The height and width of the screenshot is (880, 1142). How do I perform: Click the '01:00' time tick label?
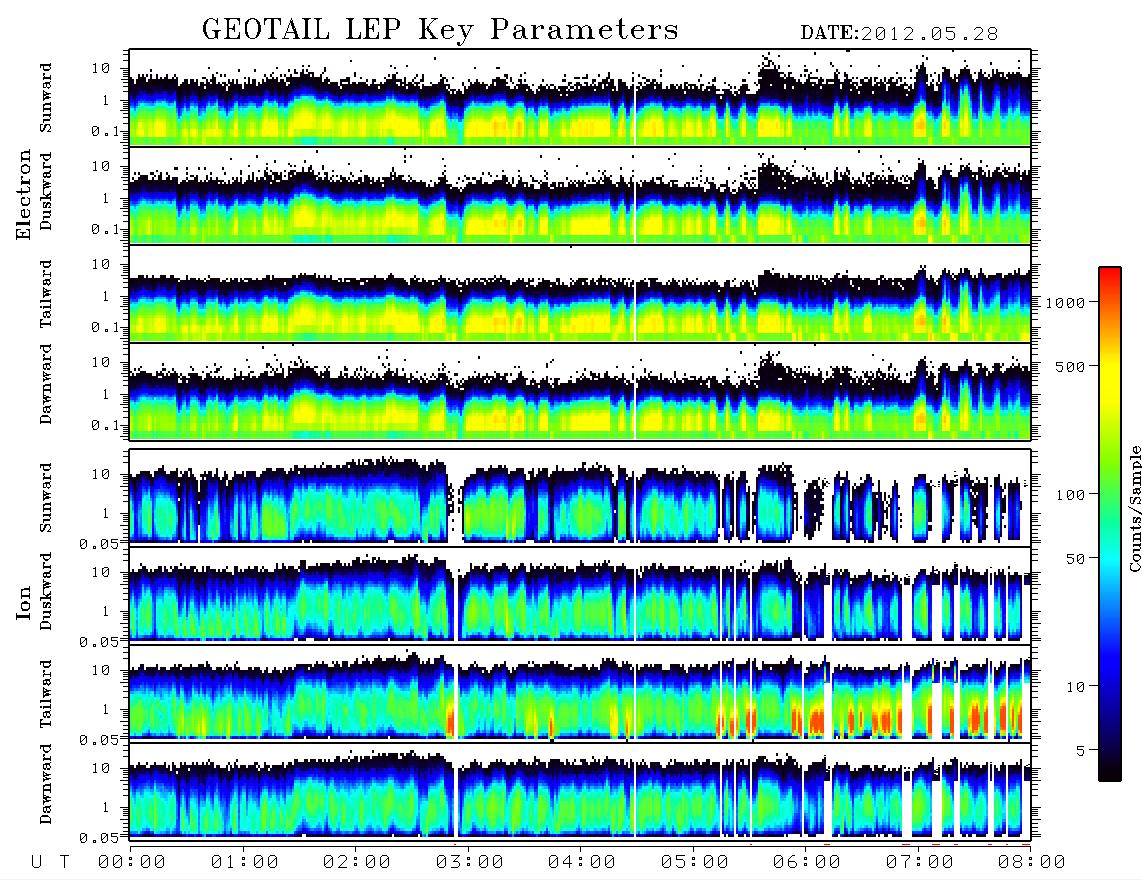pos(245,862)
